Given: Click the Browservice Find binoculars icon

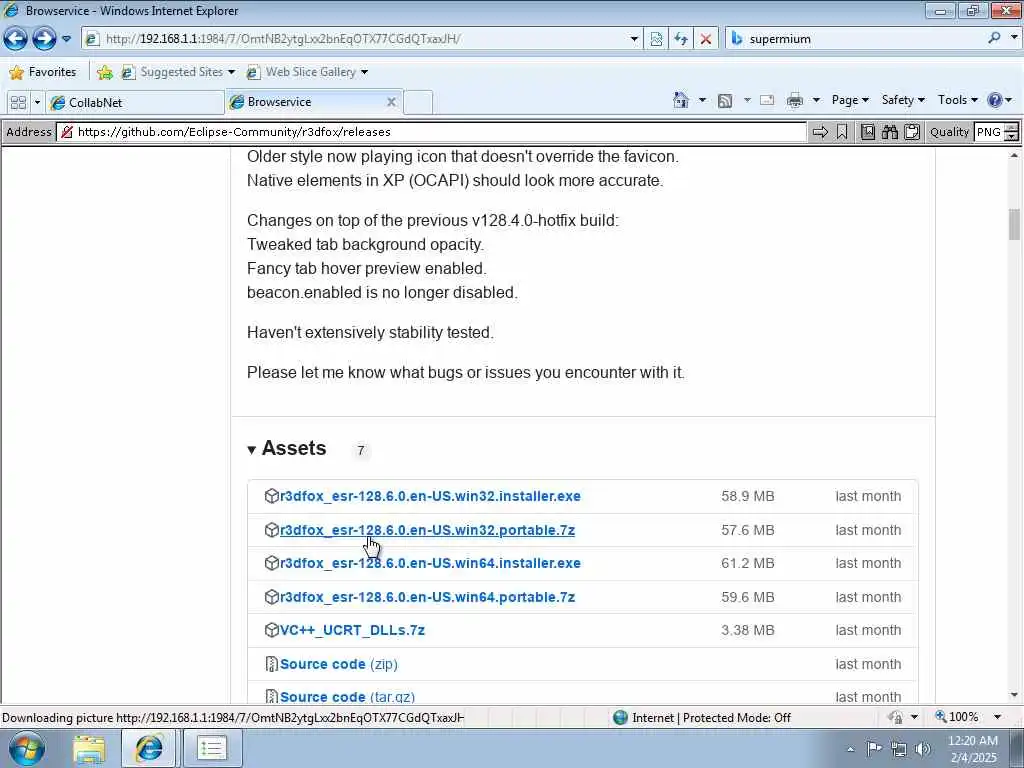Looking at the screenshot, I should (x=889, y=133).
